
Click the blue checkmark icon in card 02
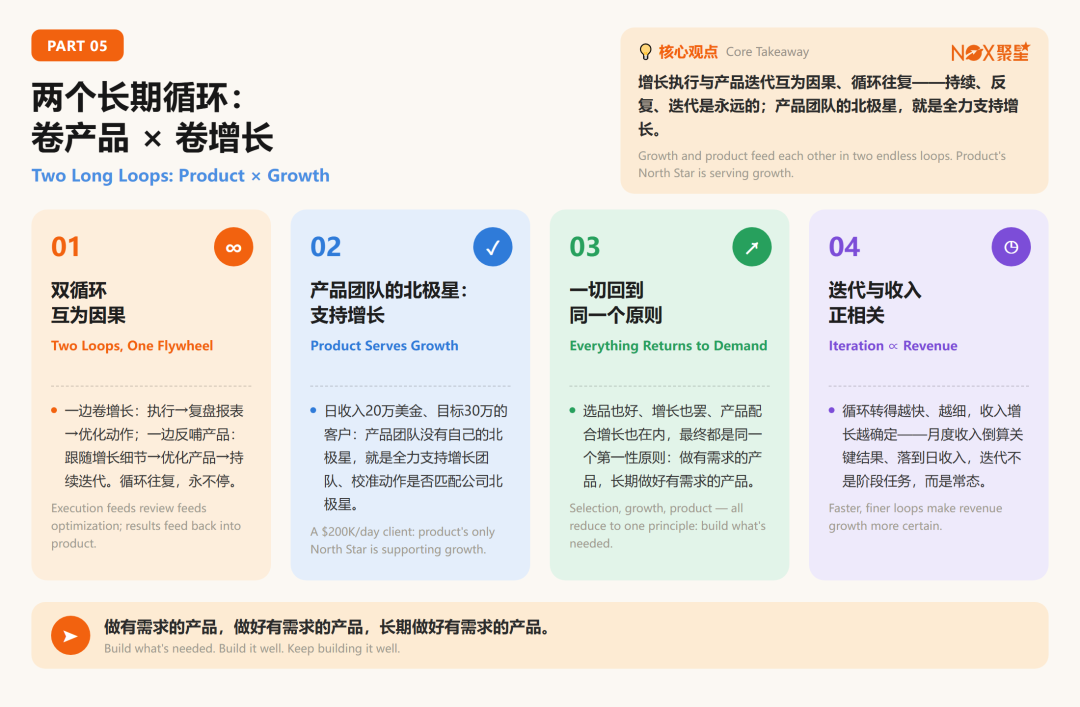click(492, 247)
